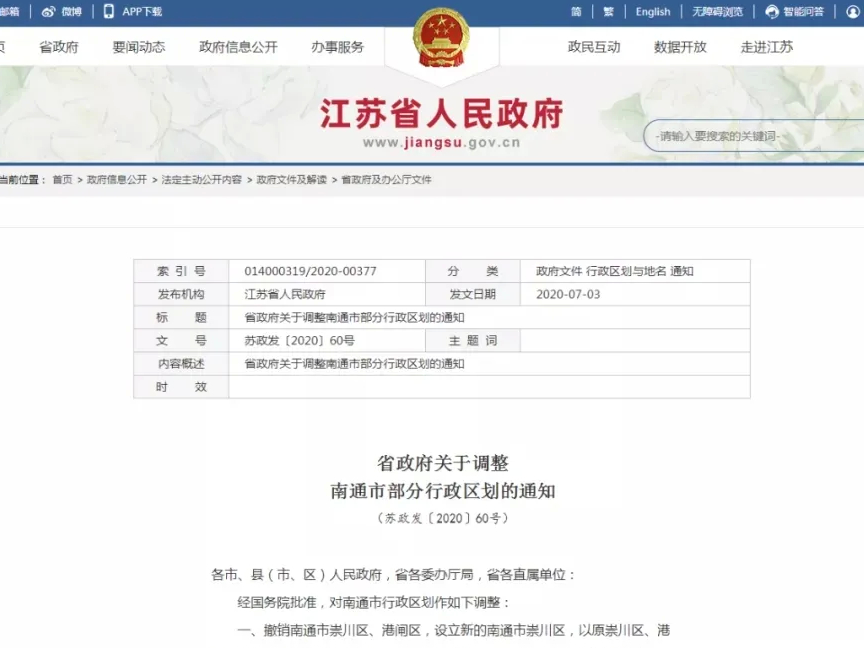Screen dimensions: 864x648
Task: Click breadcrumb link 首页
Action: click(x=62, y=180)
